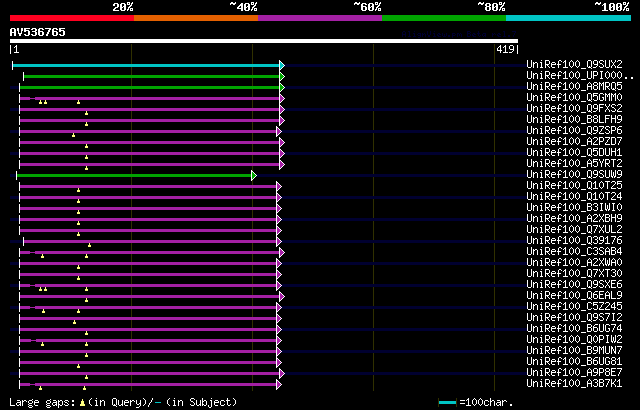Image resolution: width=640 pixels, height=410 pixels.
Task: Select hit label UniRef100_B6UG74
Action: (574, 329)
